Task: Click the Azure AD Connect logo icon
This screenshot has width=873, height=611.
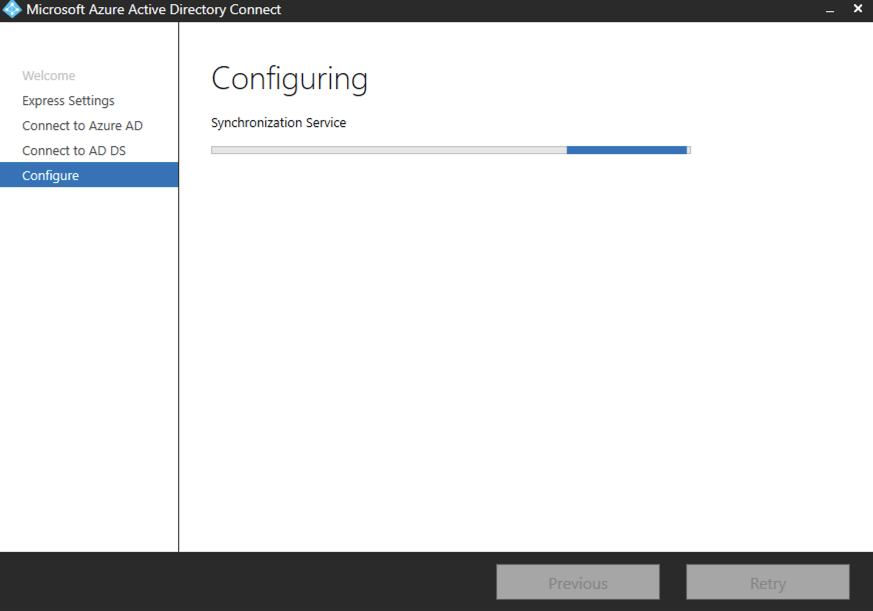Action: tap(12, 10)
